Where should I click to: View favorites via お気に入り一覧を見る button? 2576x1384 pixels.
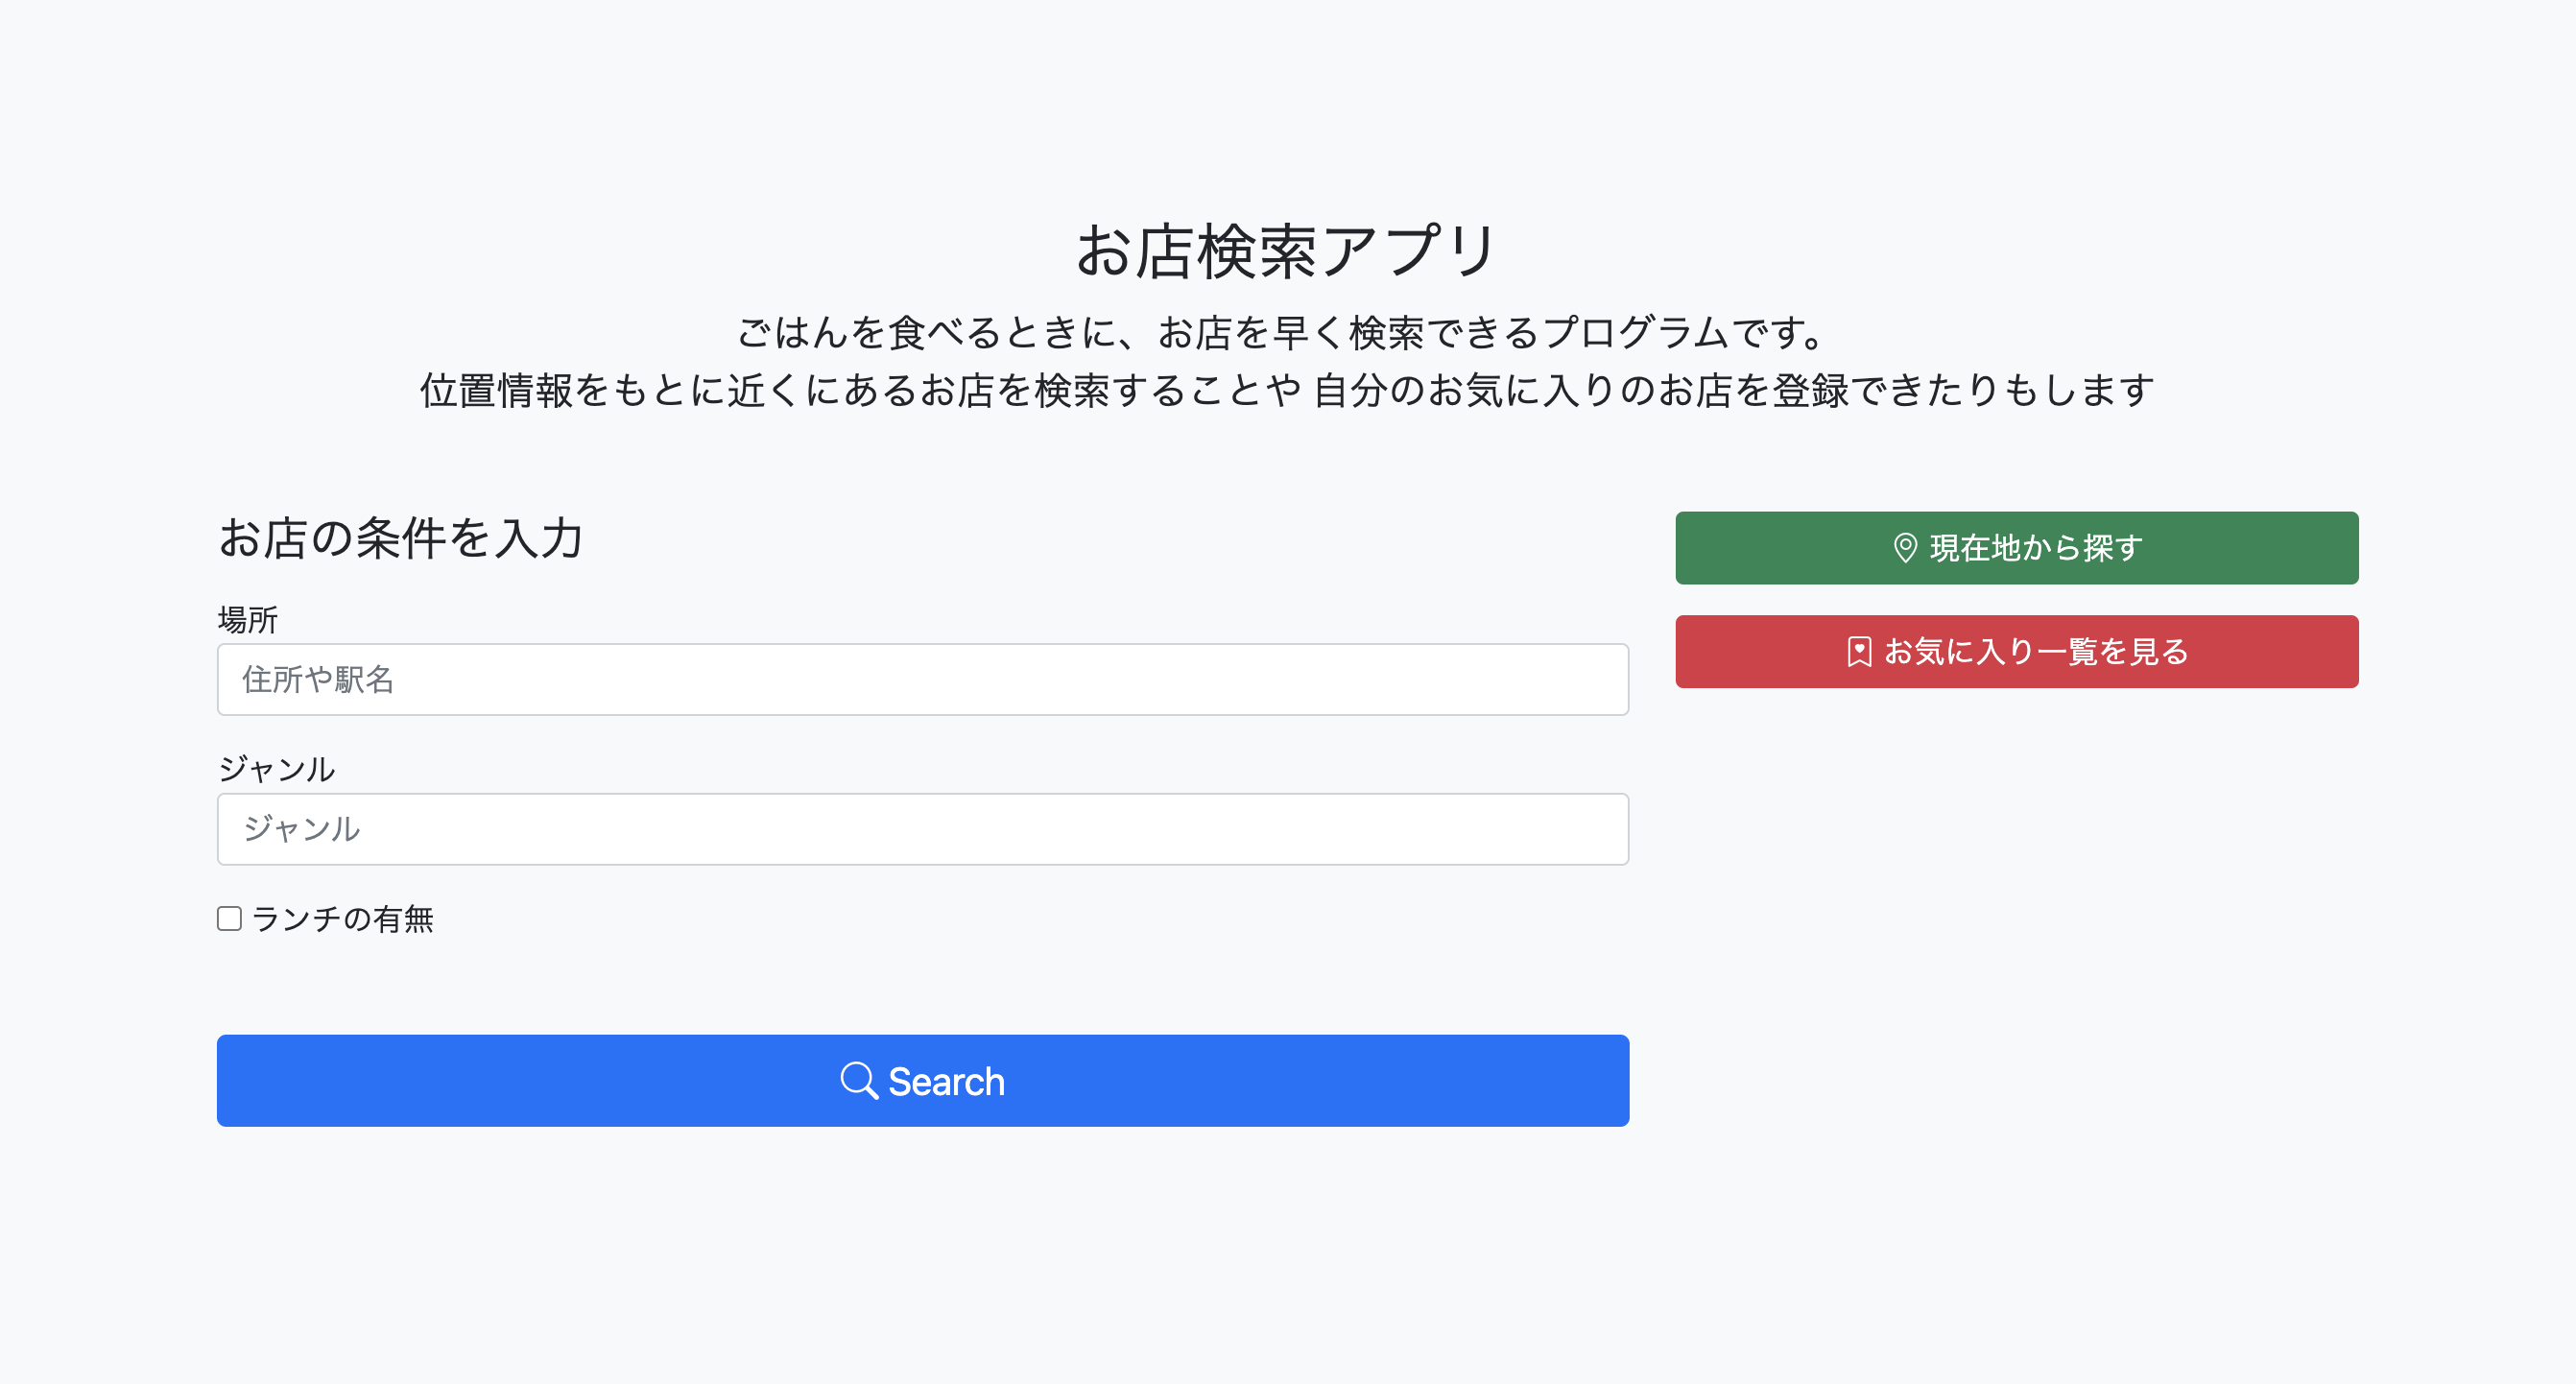(2015, 651)
